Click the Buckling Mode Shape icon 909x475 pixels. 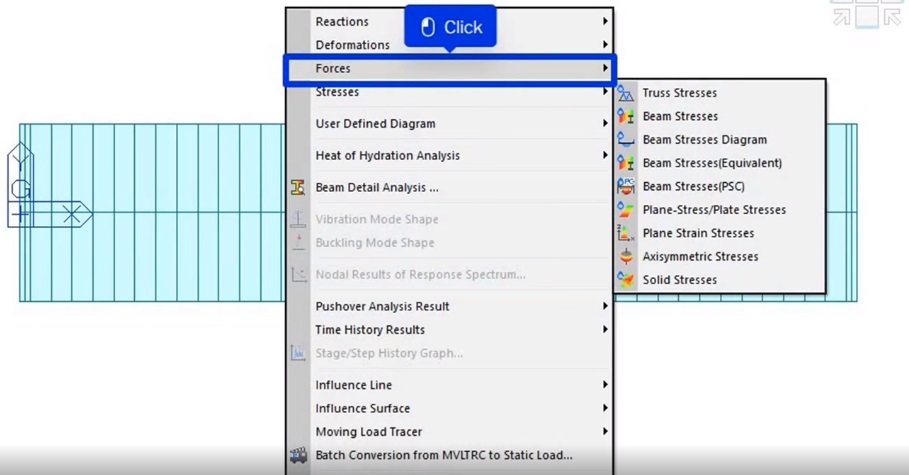coord(298,242)
